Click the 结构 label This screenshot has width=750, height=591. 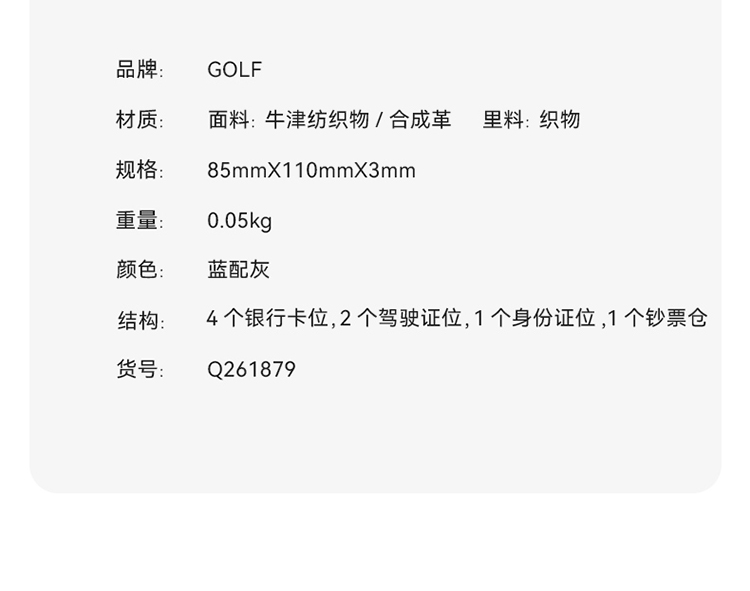(139, 321)
